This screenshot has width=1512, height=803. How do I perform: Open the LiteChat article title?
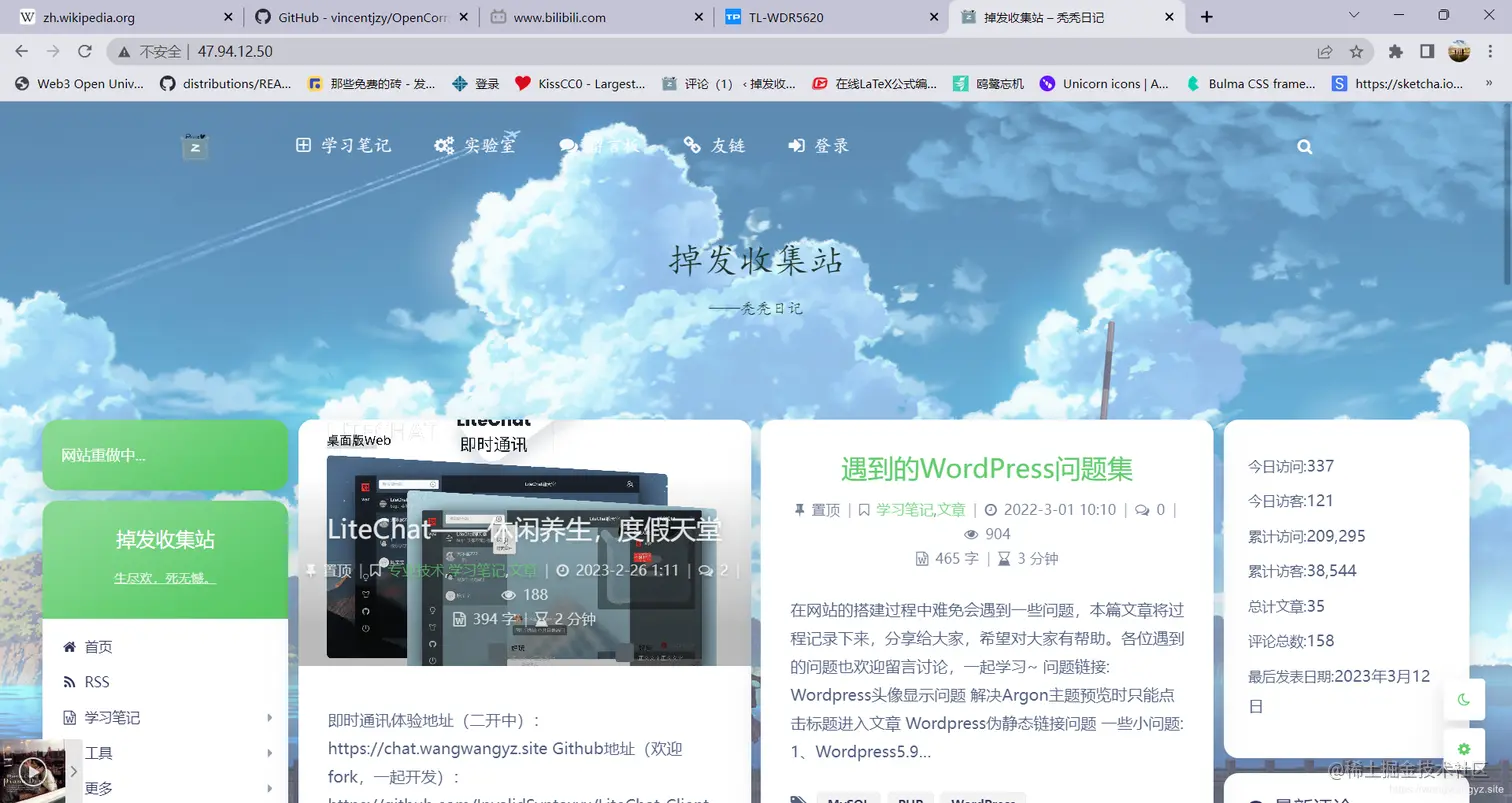pyautogui.click(x=524, y=528)
